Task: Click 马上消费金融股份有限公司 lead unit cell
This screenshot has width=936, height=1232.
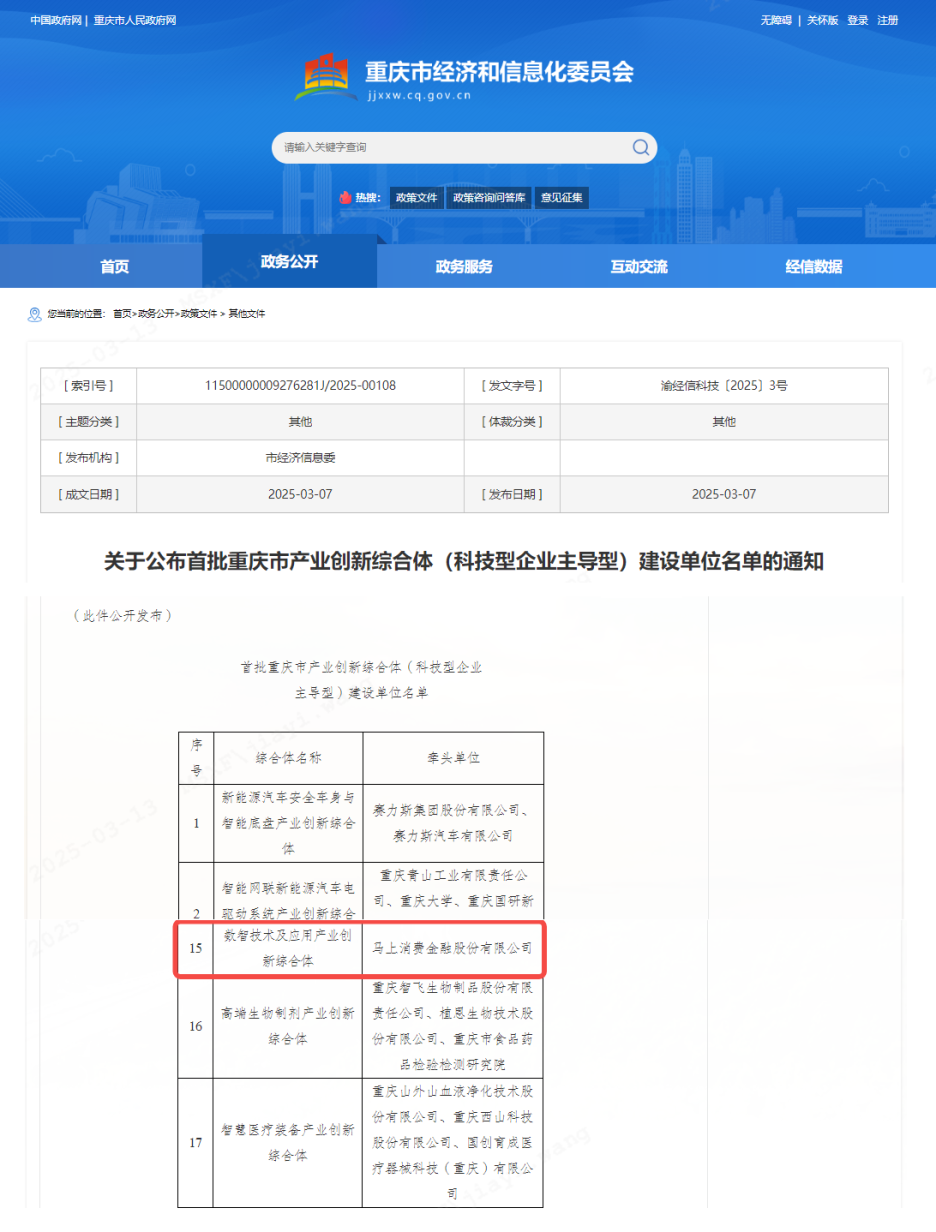Action: click(x=453, y=948)
